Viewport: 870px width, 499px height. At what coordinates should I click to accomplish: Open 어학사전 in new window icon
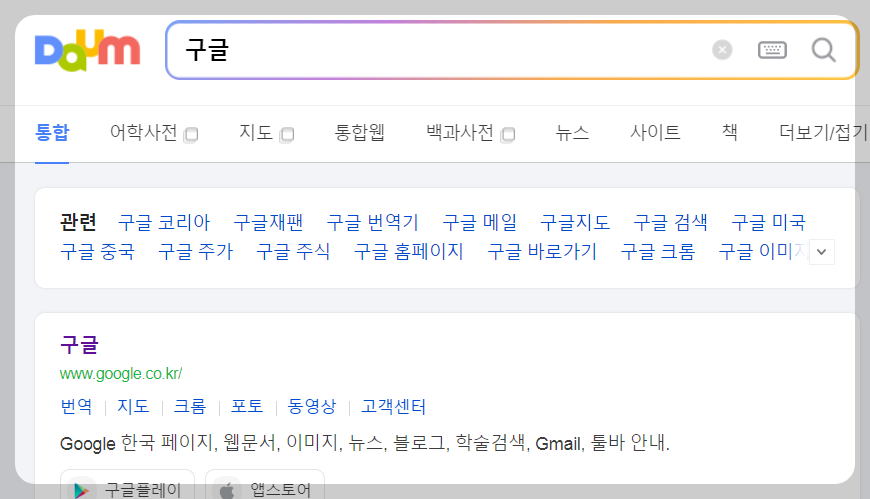click(x=191, y=135)
